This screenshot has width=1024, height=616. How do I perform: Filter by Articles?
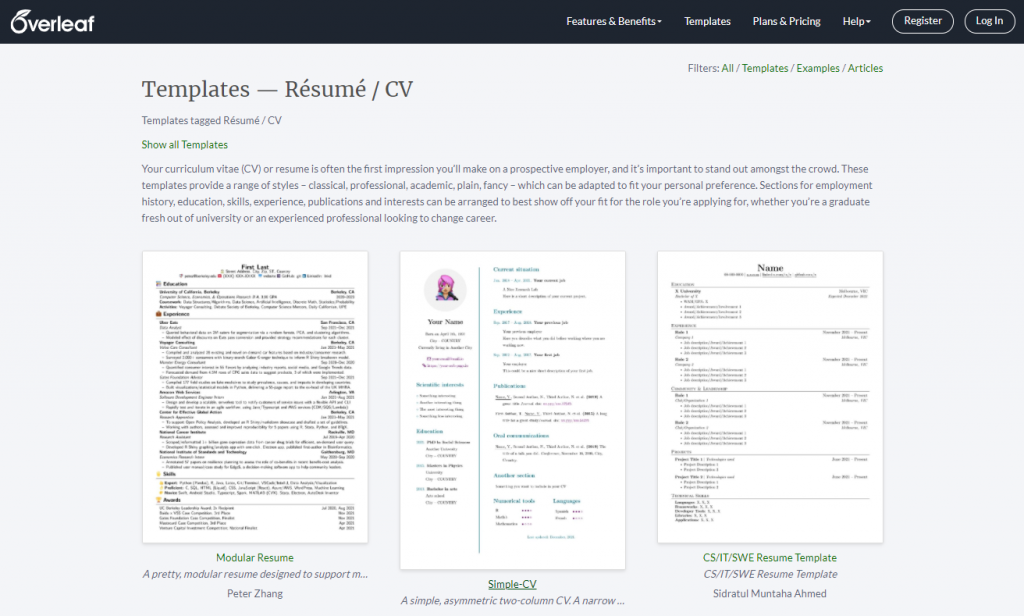[x=865, y=68]
